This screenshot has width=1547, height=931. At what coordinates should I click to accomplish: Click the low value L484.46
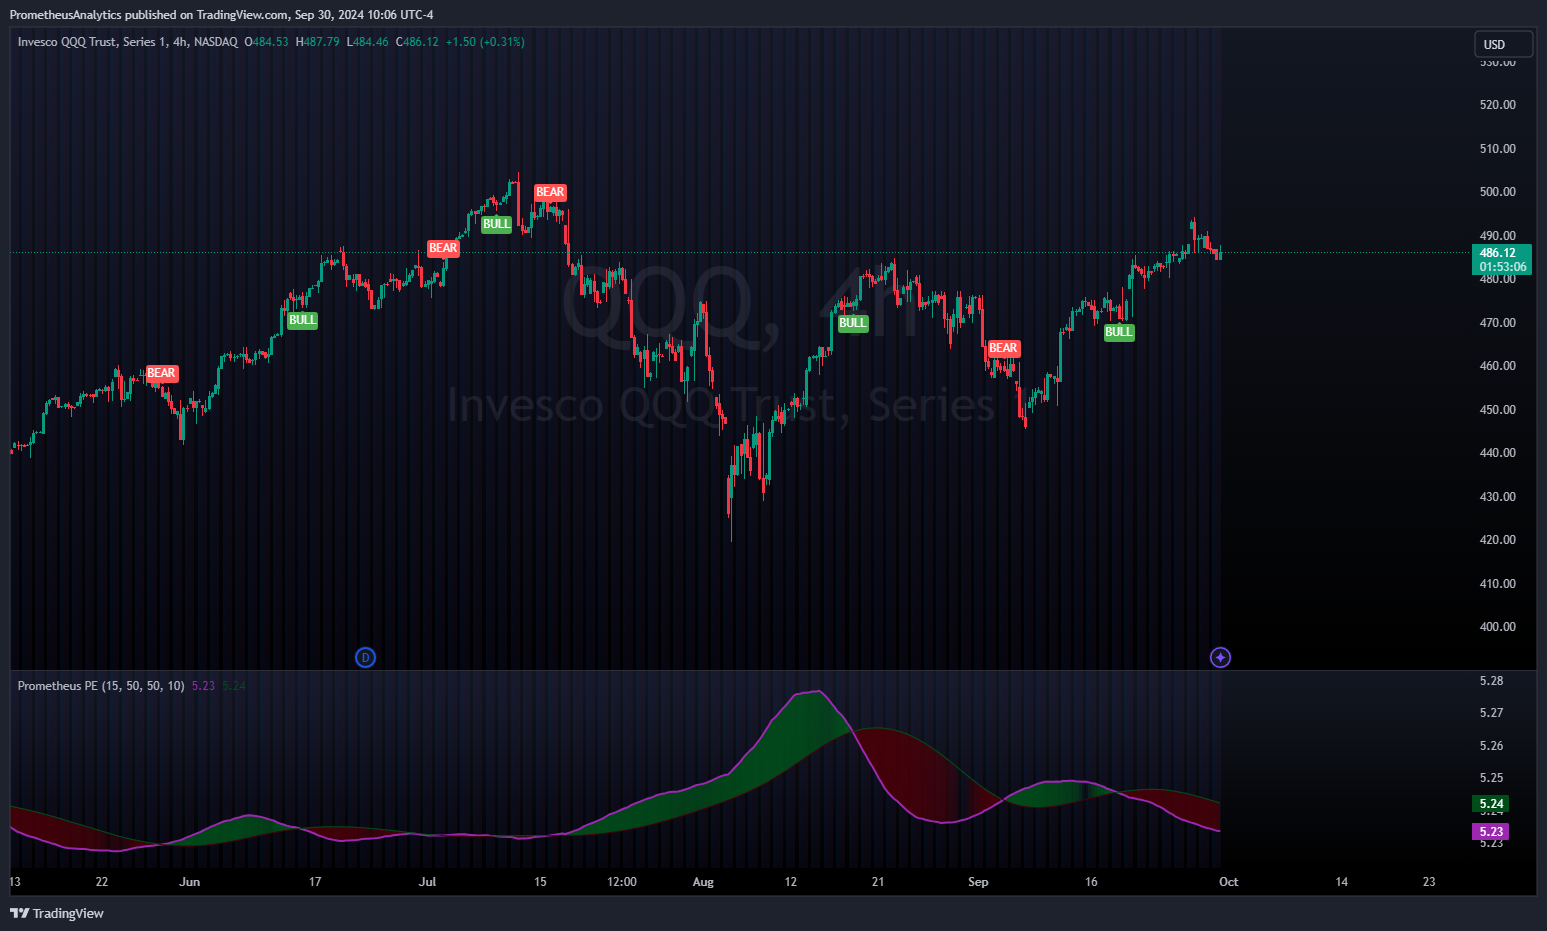tap(367, 42)
